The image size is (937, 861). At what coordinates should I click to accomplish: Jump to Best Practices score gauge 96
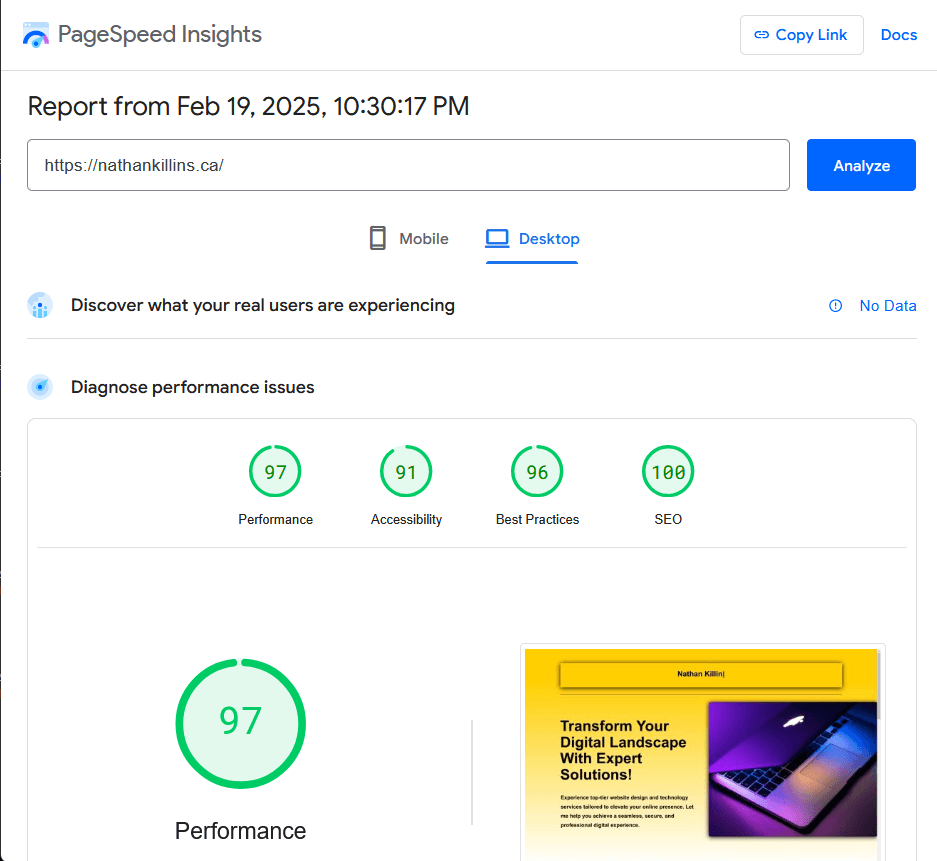click(537, 472)
